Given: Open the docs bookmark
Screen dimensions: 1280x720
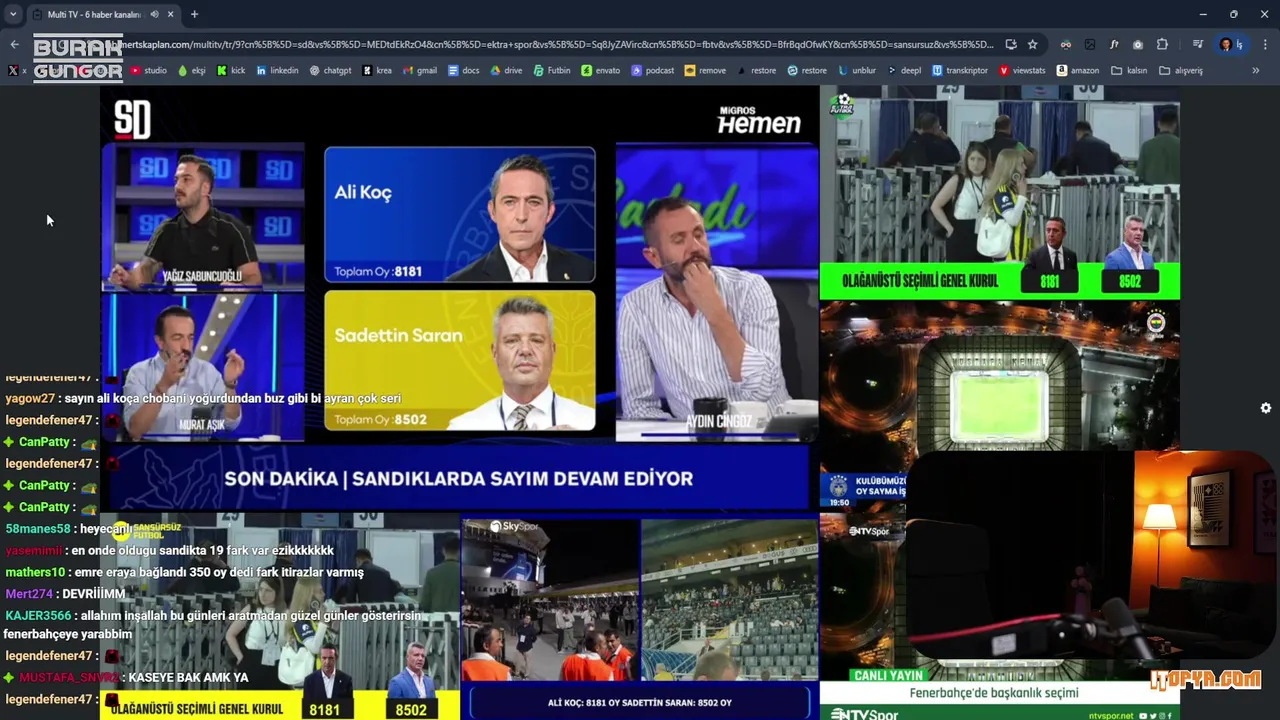Looking at the screenshot, I should 463,71.
